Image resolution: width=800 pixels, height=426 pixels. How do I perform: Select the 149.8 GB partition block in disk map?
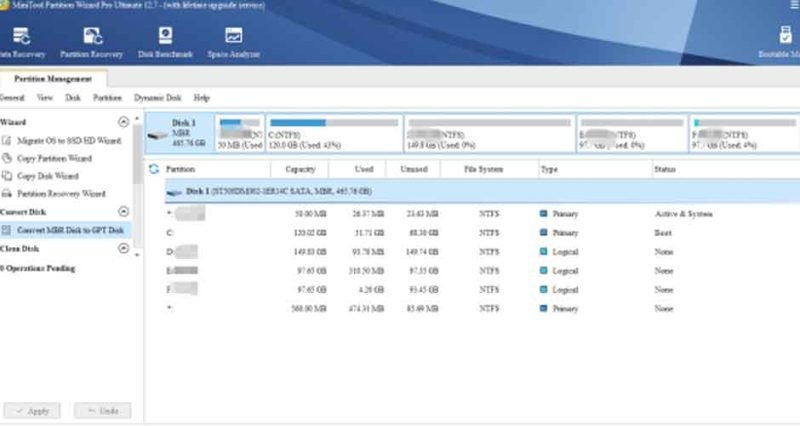489,133
